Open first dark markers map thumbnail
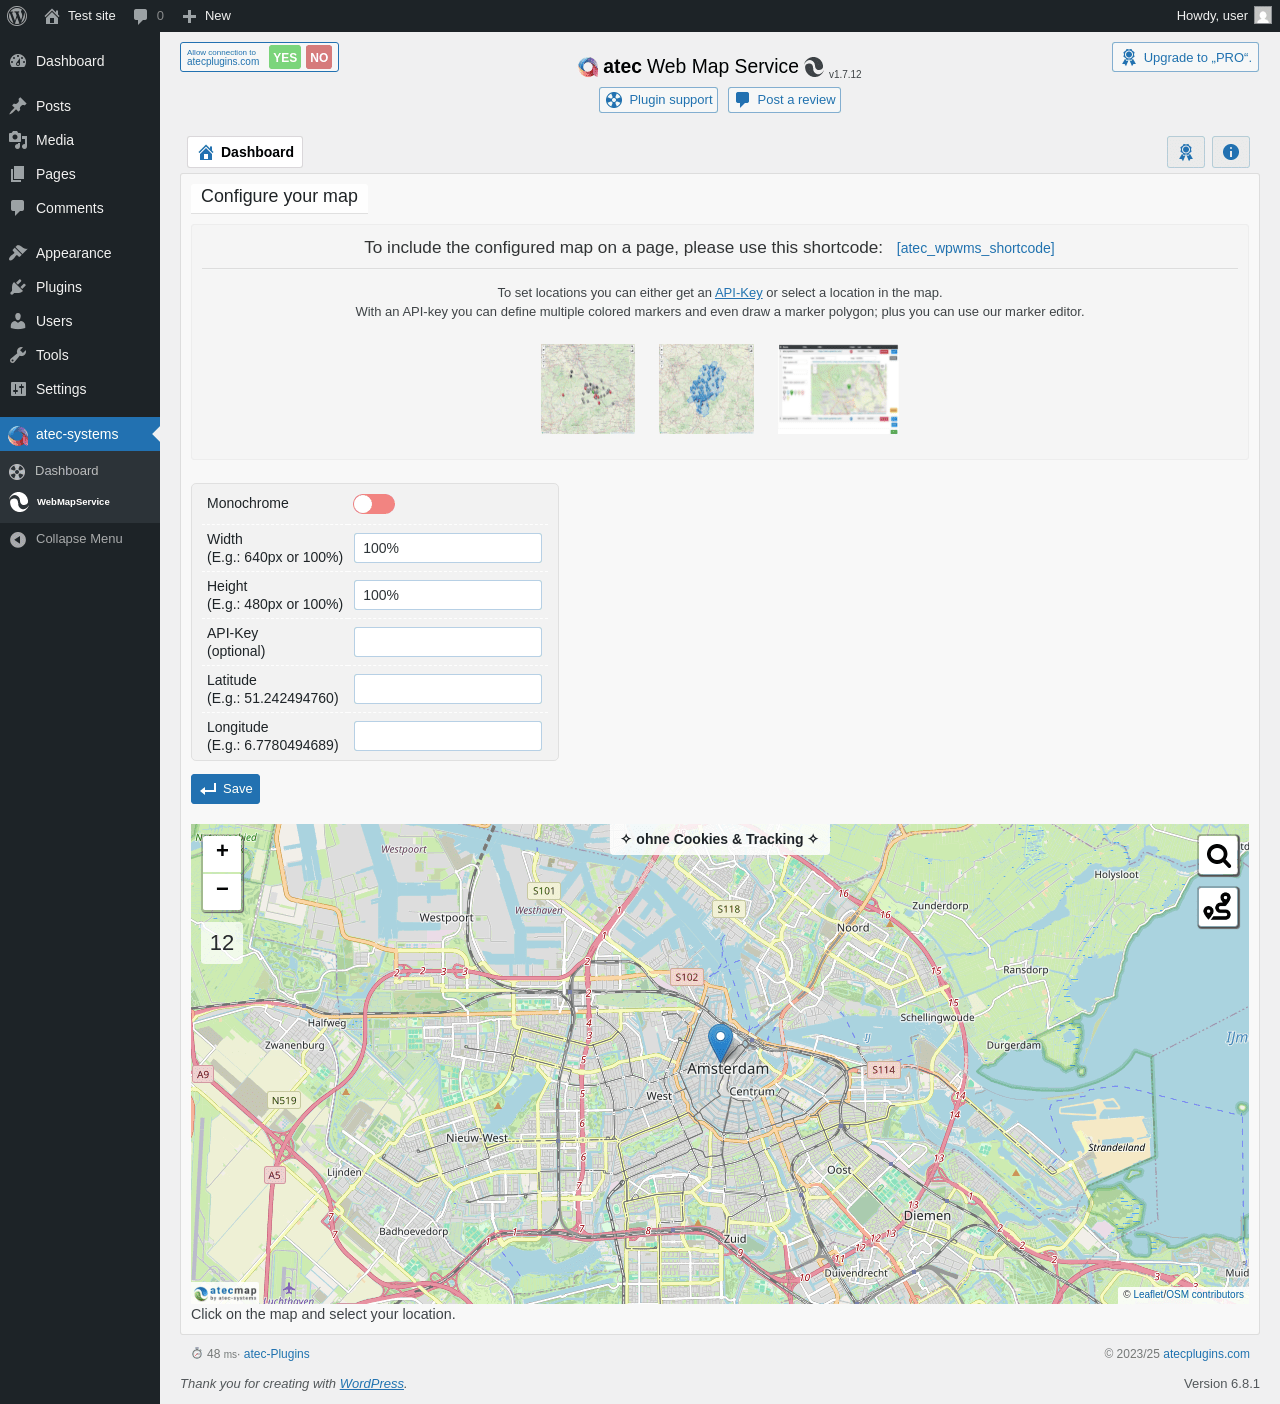This screenshot has width=1280, height=1404. coord(588,389)
